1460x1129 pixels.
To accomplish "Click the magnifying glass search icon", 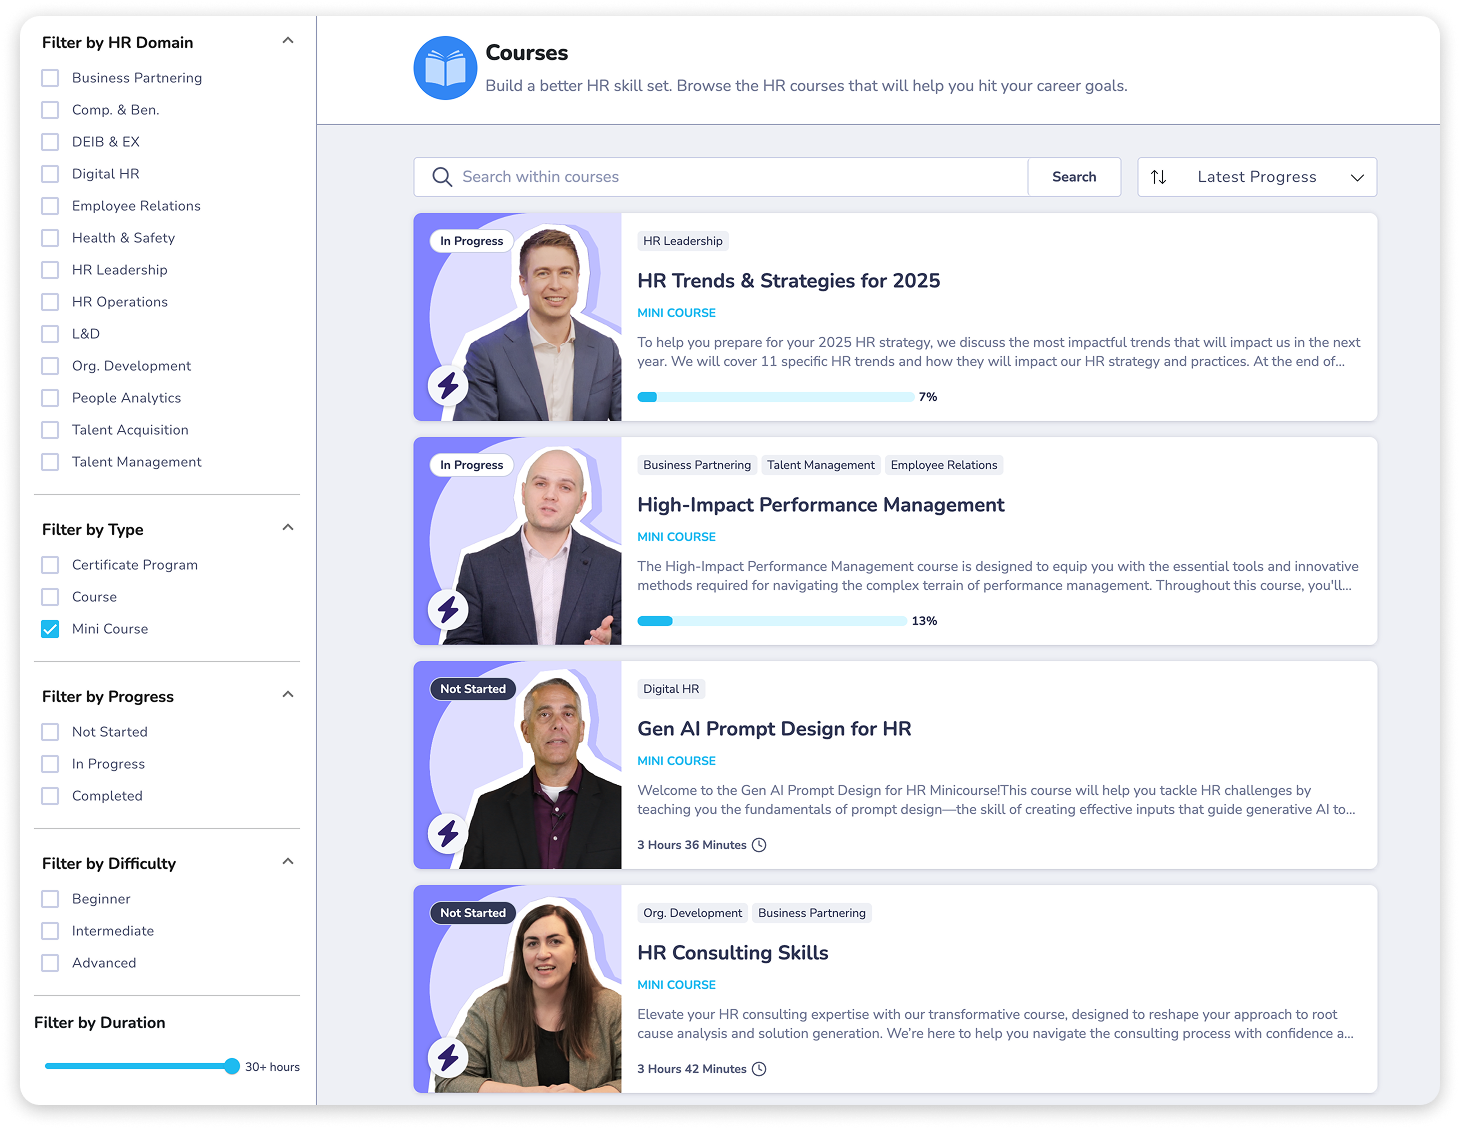I will (442, 177).
